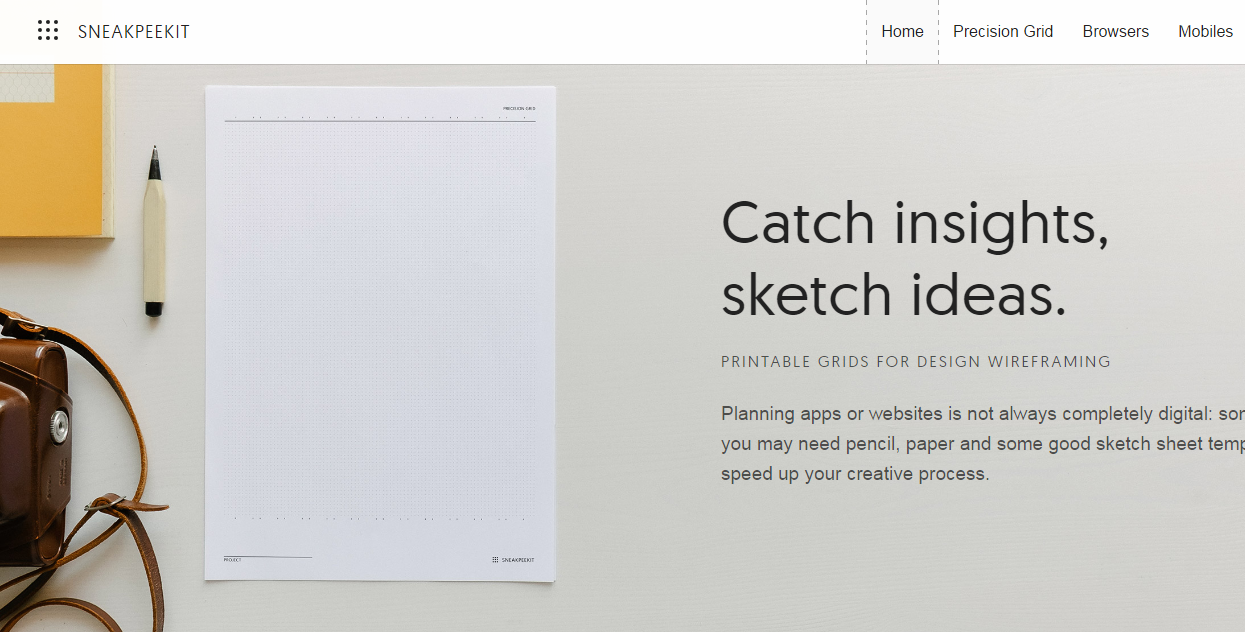This screenshot has width=1245, height=632.
Task: Select Mobiles in the navigation bar
Action: click(x=1205, y=32)
